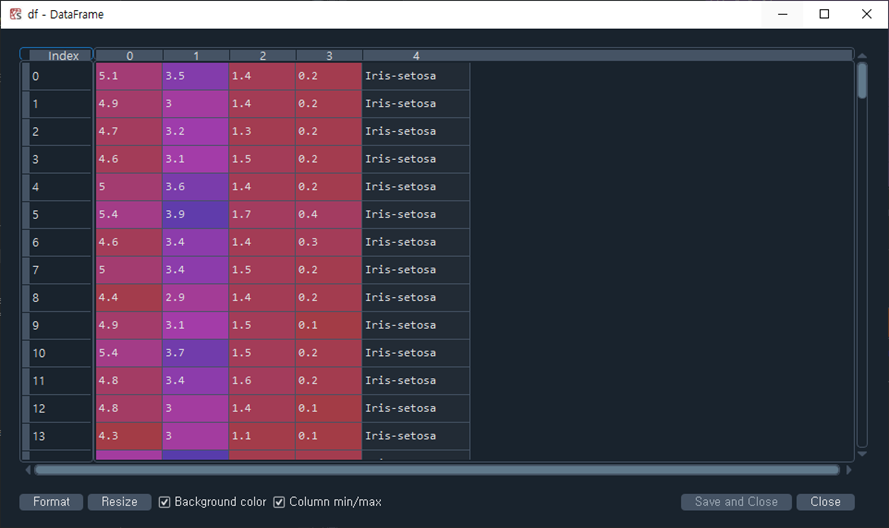Screen dimensions: 889x528
Task: Click the scroll up arrow
Action: pyautogui.click(x=862, y=56)
